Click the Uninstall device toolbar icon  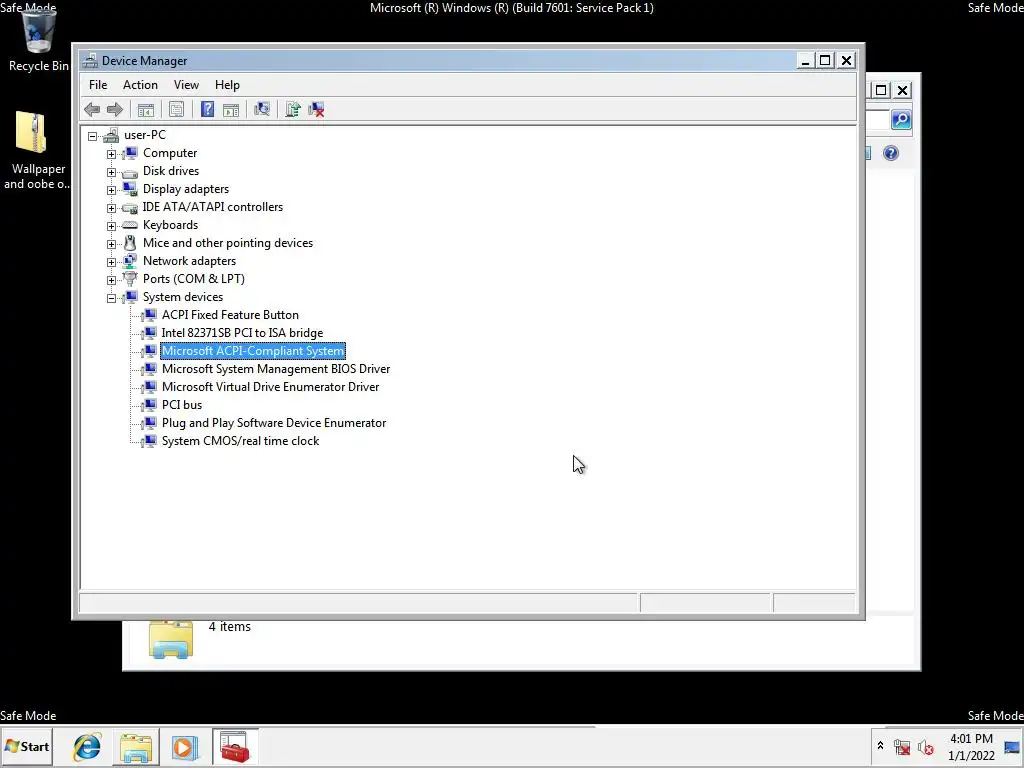(x=316, y=109)
